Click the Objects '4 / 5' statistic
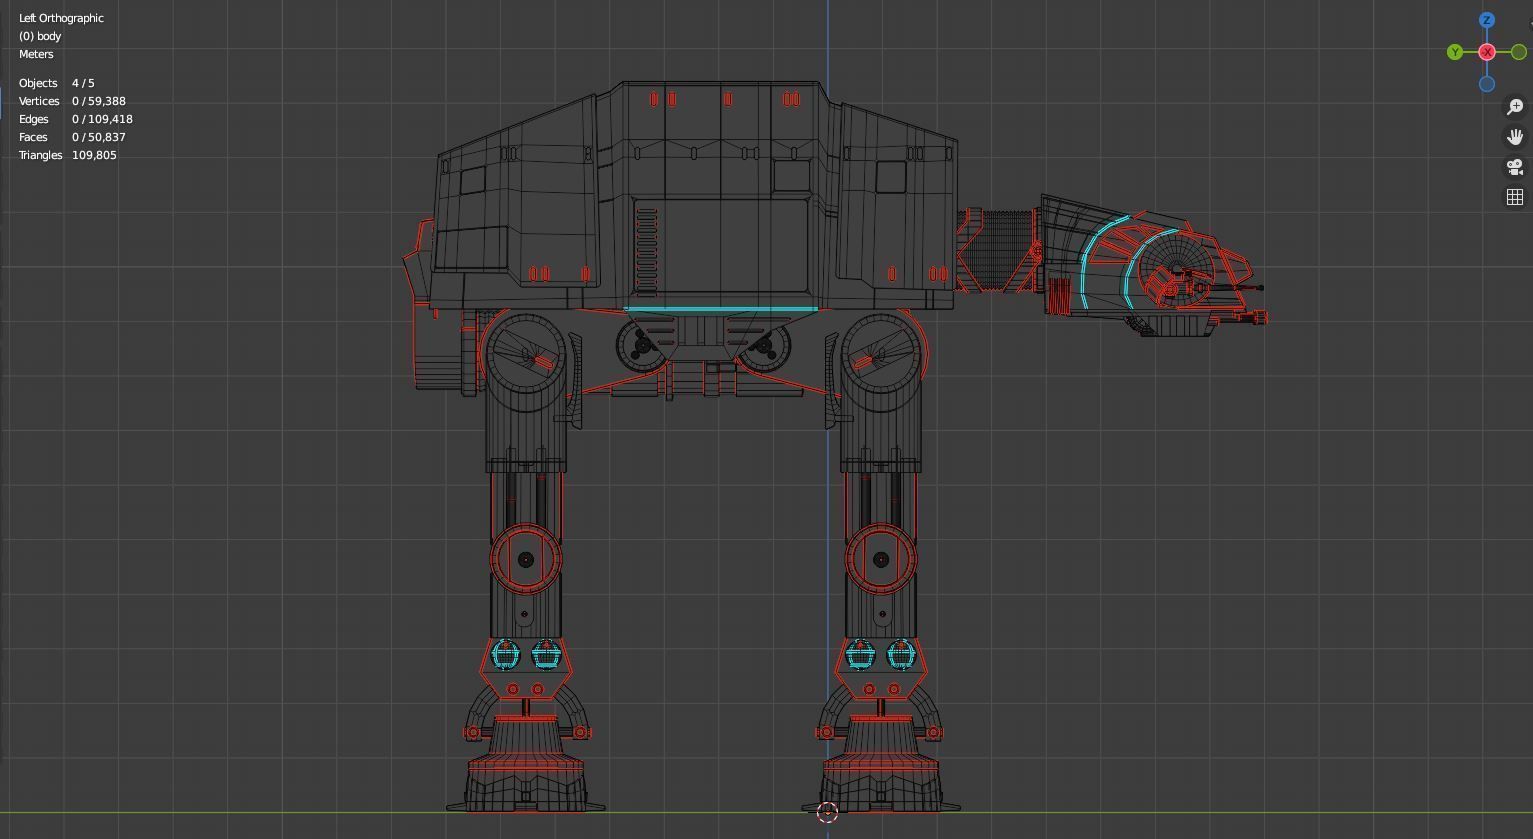Screen dimensions: 1533x839 [83, 83]
